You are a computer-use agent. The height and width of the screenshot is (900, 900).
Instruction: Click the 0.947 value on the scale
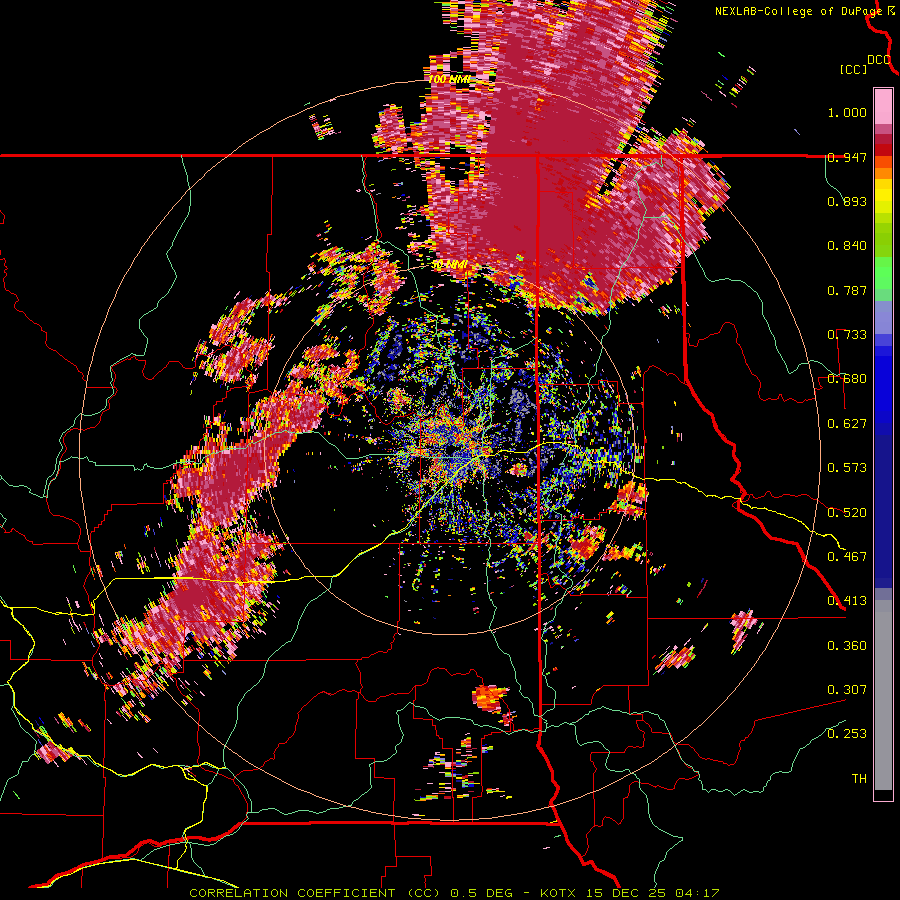[x=847, y=157]
